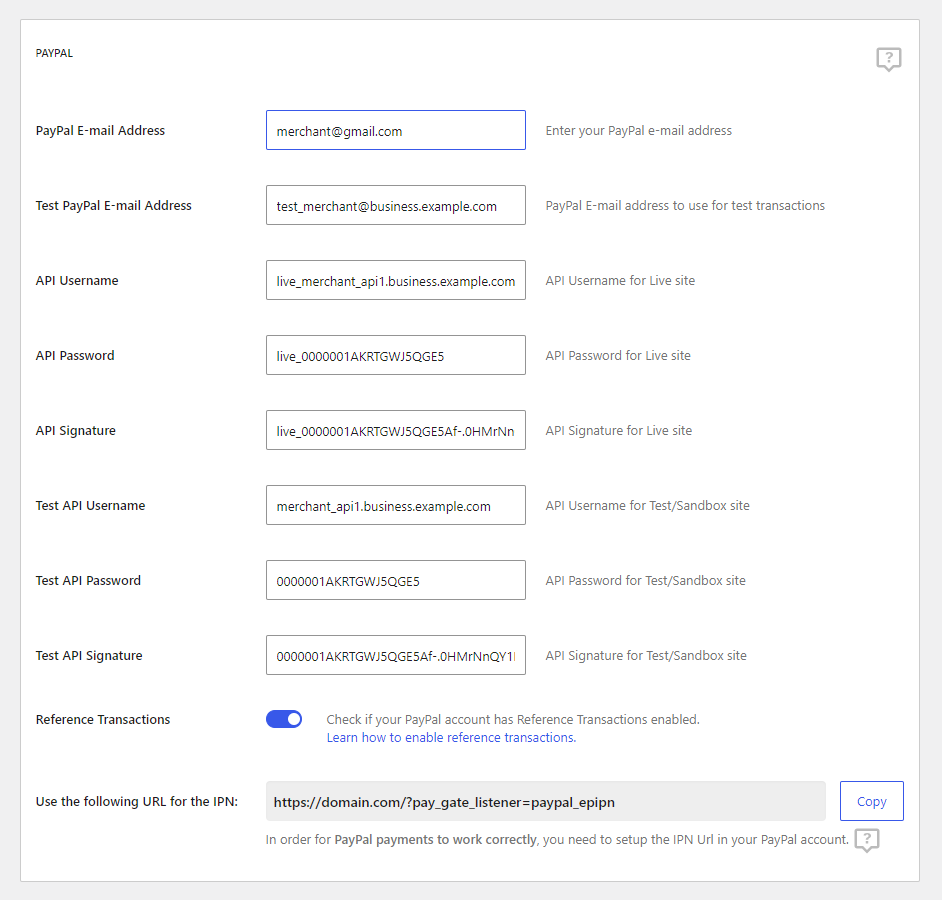
Task: Focus the Test PayPal E-mail Address field
Action: click(x=396, y=205)
